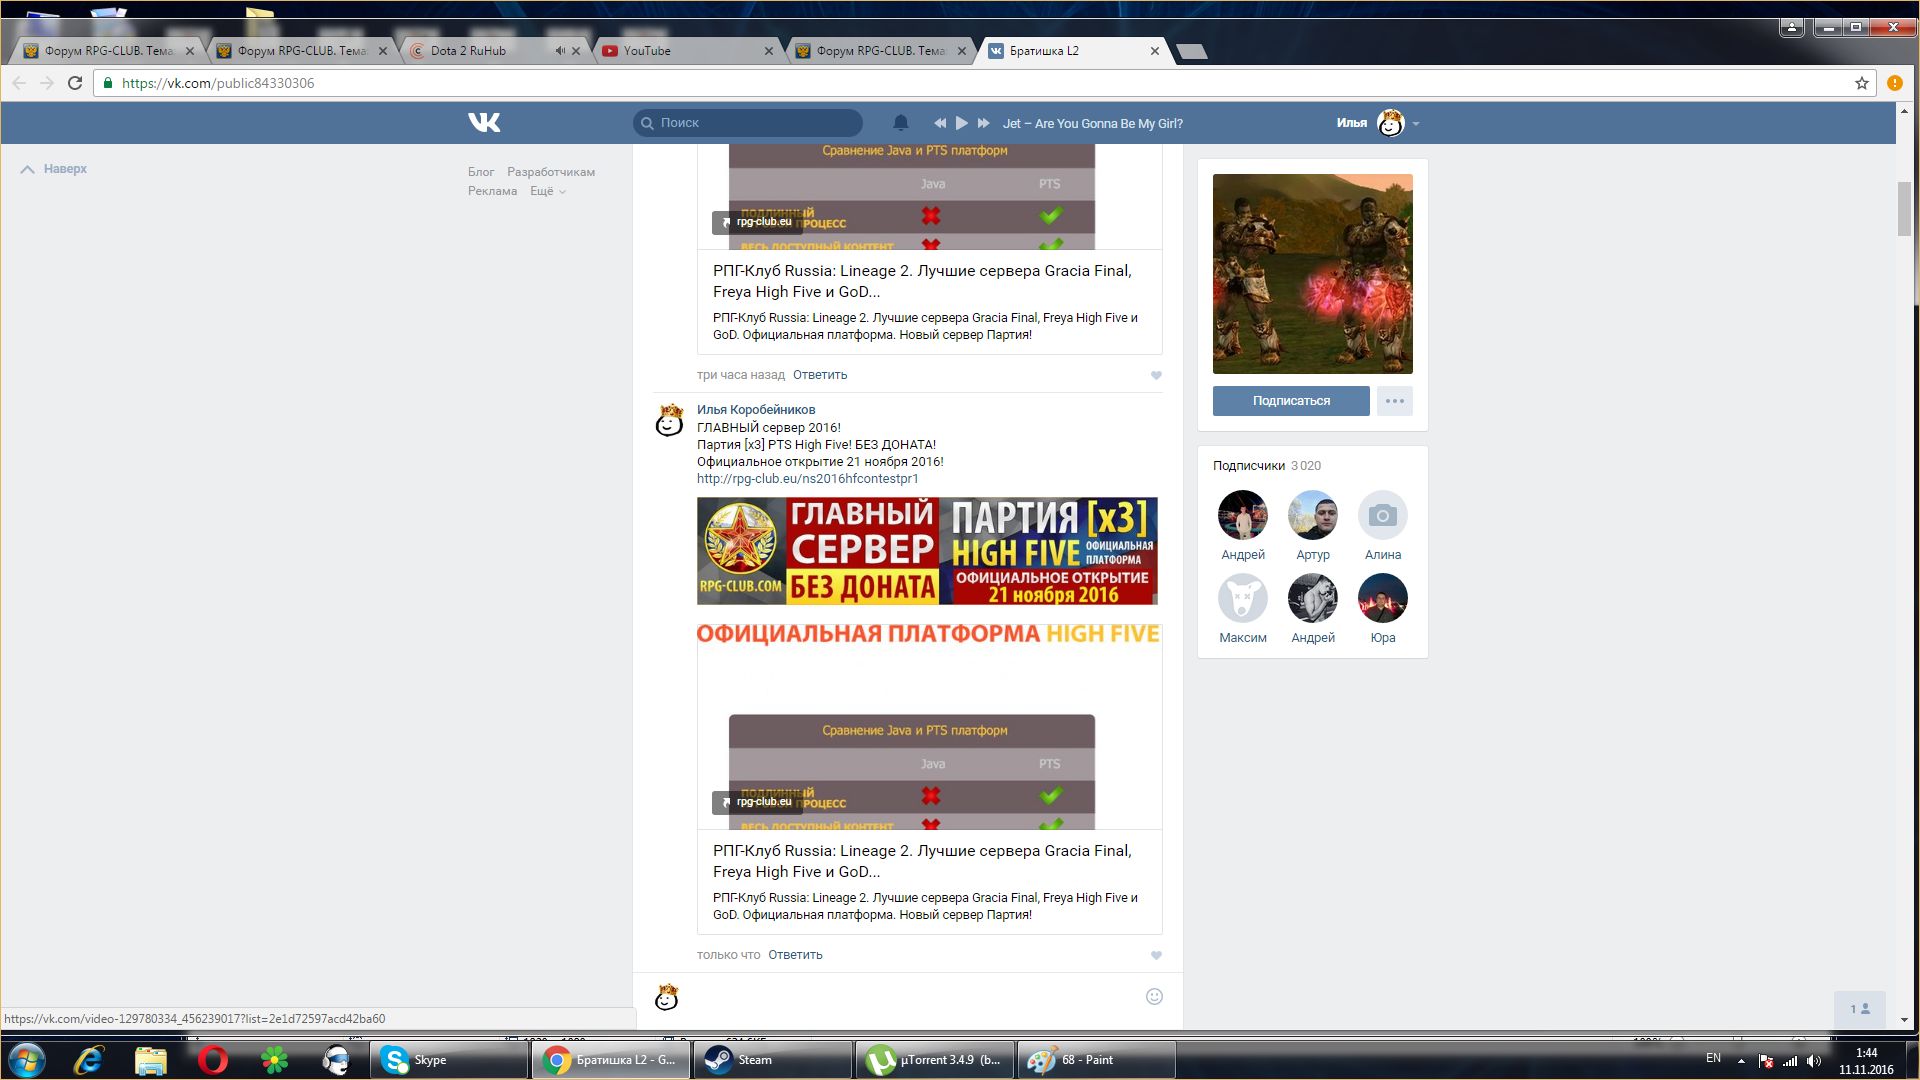Play the current music track
This screenshot has height=1080, width=1920.
[961, 123]
